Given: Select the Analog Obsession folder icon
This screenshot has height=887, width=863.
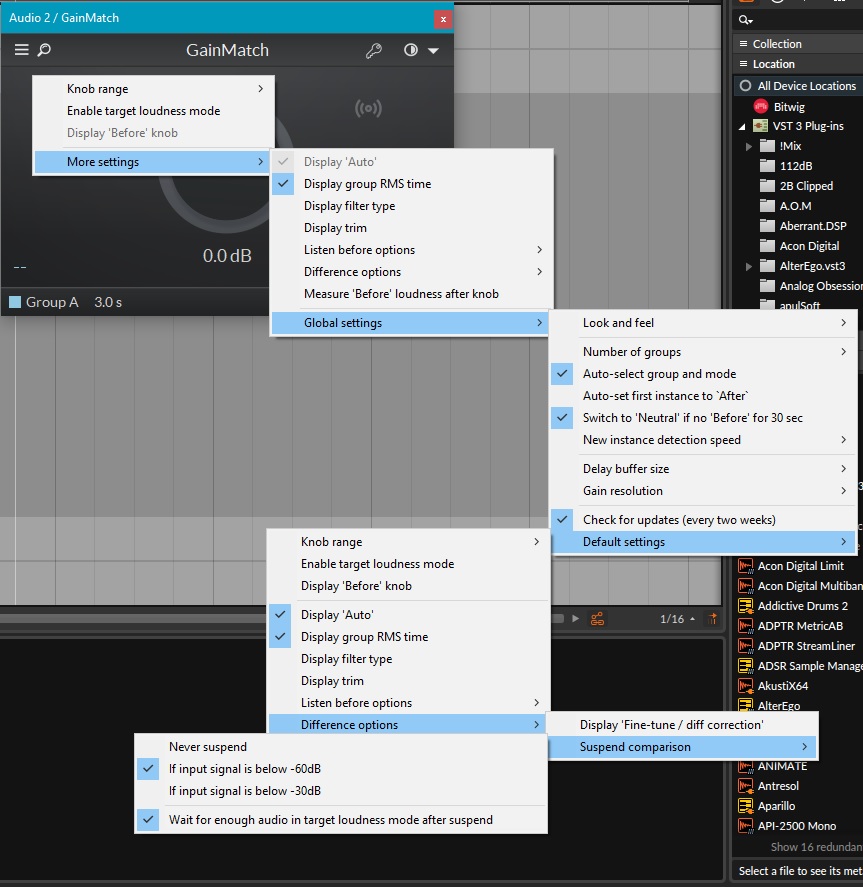Looking at the screenshot, I should click(x=767, y=286).
